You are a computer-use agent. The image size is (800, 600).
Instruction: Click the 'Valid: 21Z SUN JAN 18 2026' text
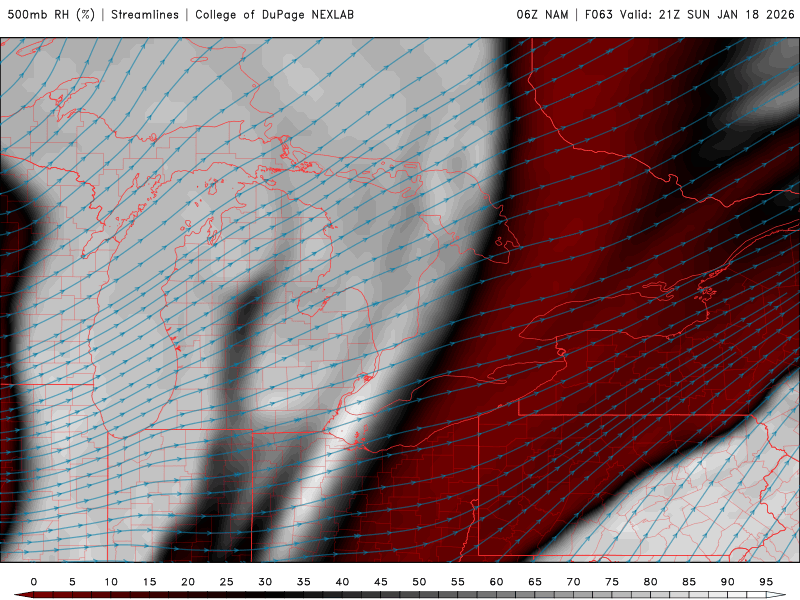pyautogui.click(x=707, y=15)
